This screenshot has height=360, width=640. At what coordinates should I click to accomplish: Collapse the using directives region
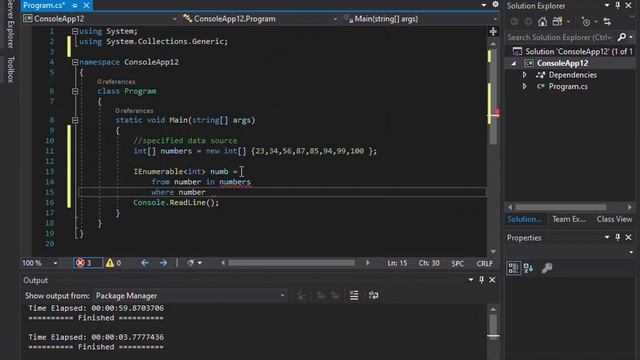75,31
